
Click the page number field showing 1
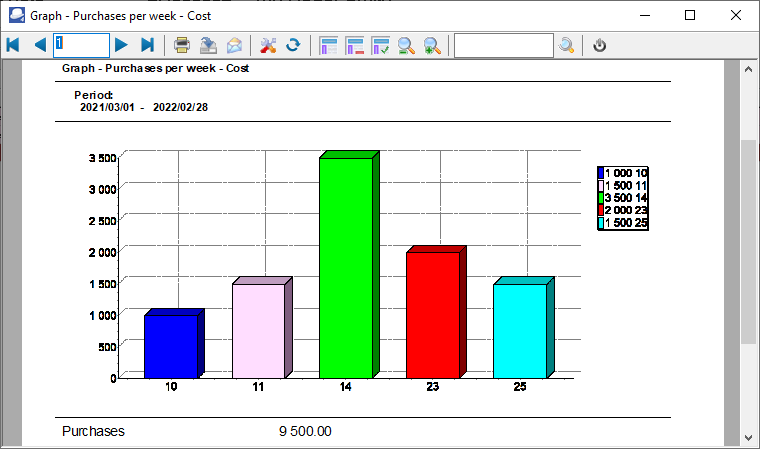[81, 45]
